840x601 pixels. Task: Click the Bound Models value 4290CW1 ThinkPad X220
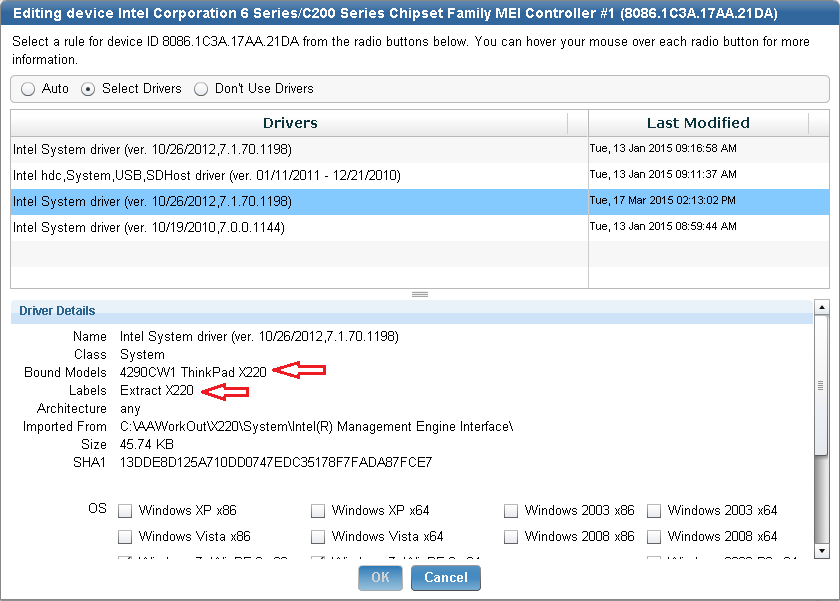click(x=193, y=372)
